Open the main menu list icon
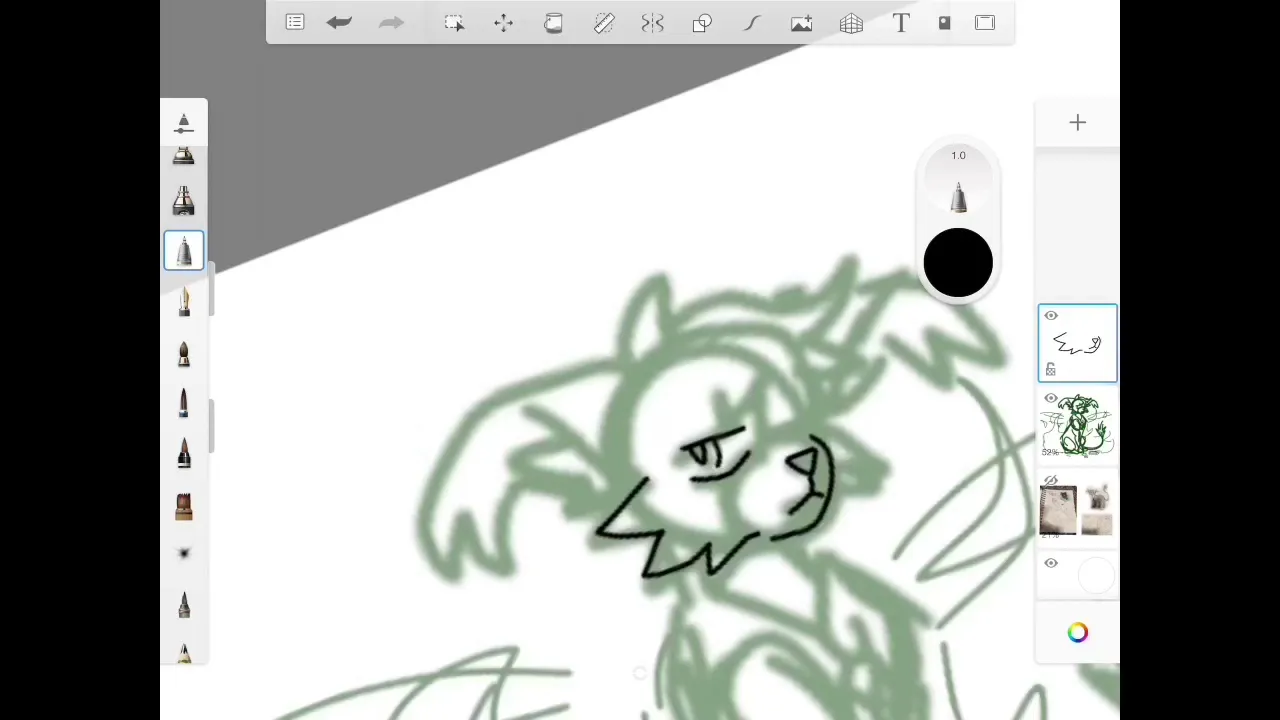 coord(295,22)
